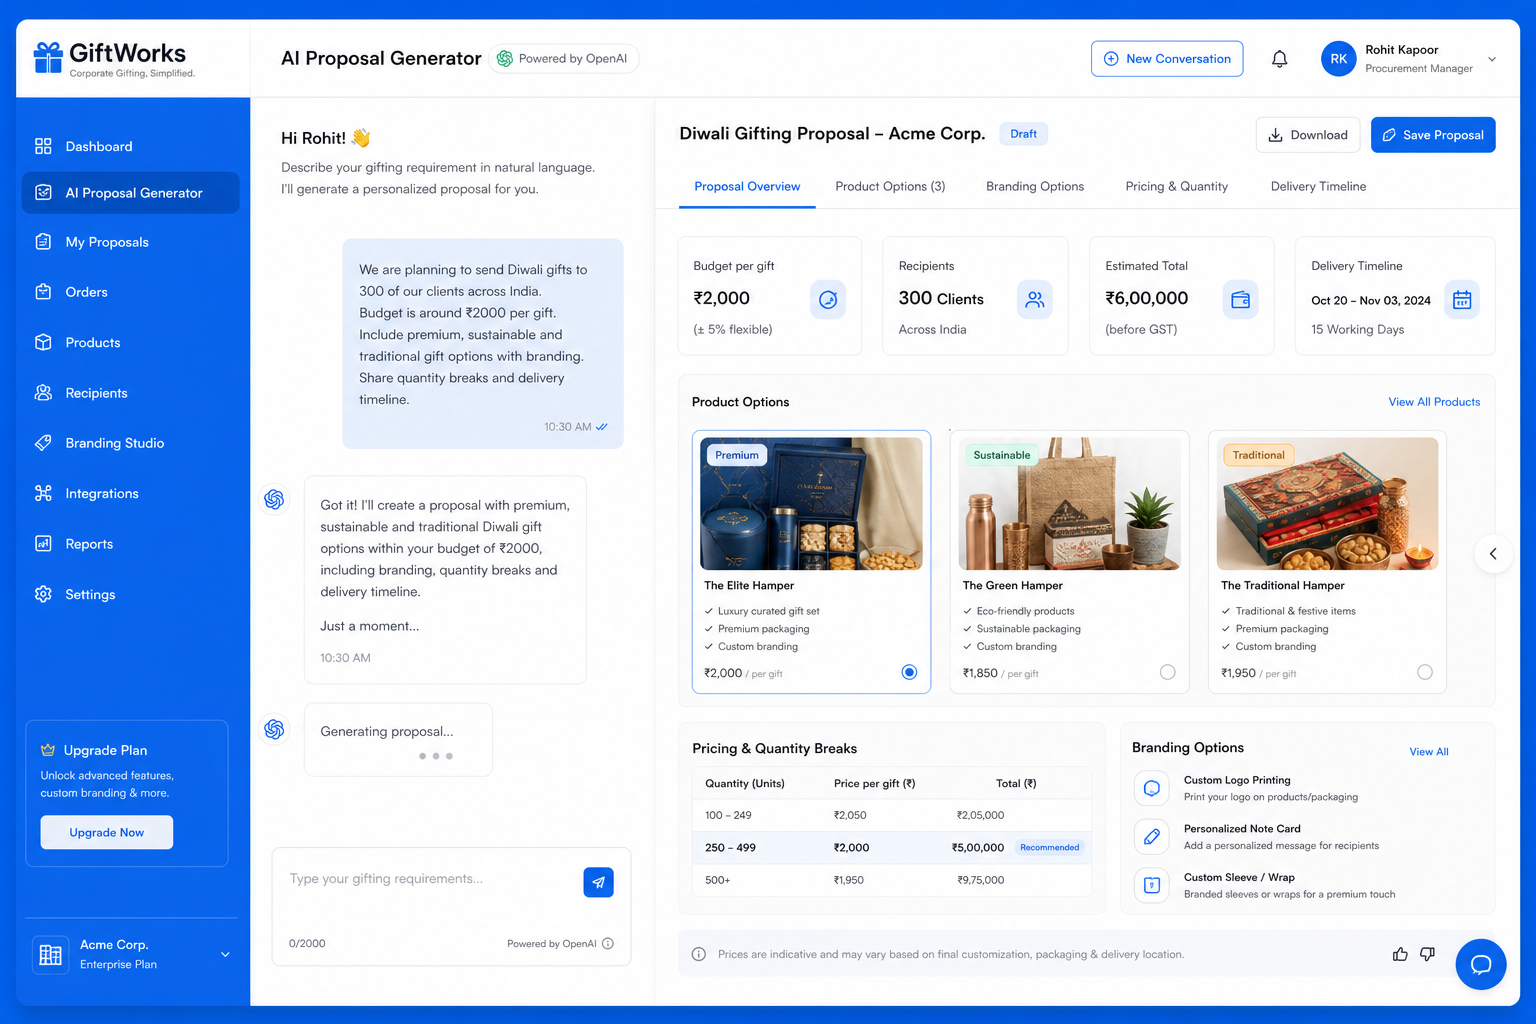Give thumbs up feedback on proposal
Screen dimensions: 1536x1024
tap(1400, 954)
